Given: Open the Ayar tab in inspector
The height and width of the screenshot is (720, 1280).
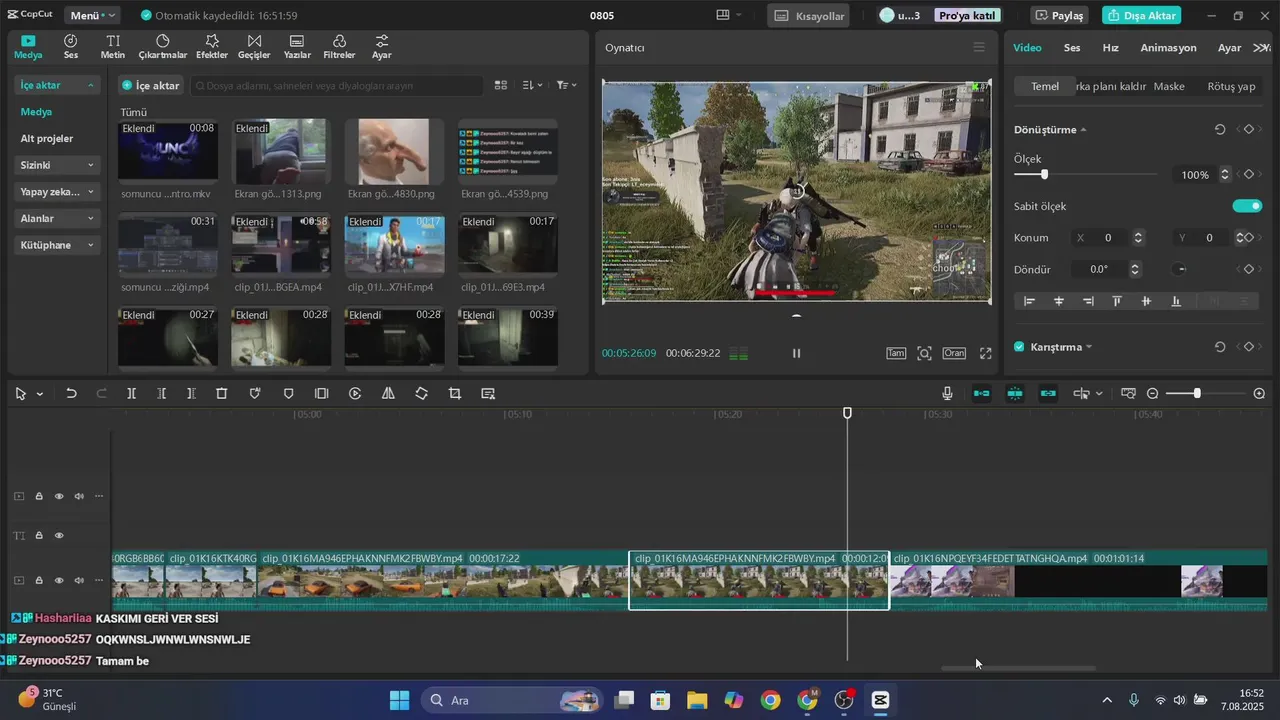Looking at the screenshot, I should [x=1229, y=48].
